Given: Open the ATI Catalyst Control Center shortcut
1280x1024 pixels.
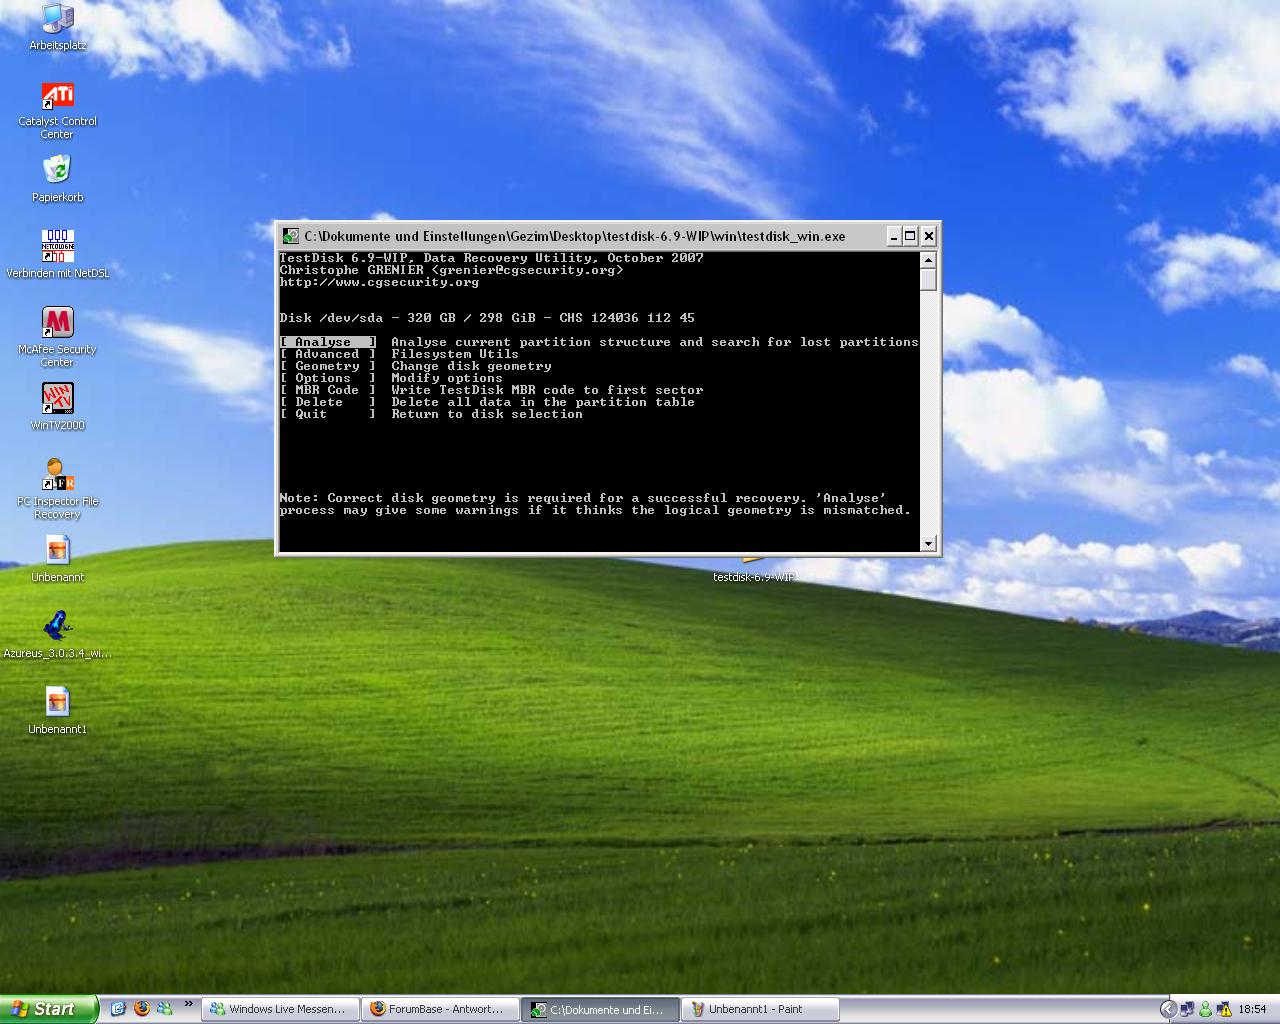Looking at the screenshot, I should (57, 110).
